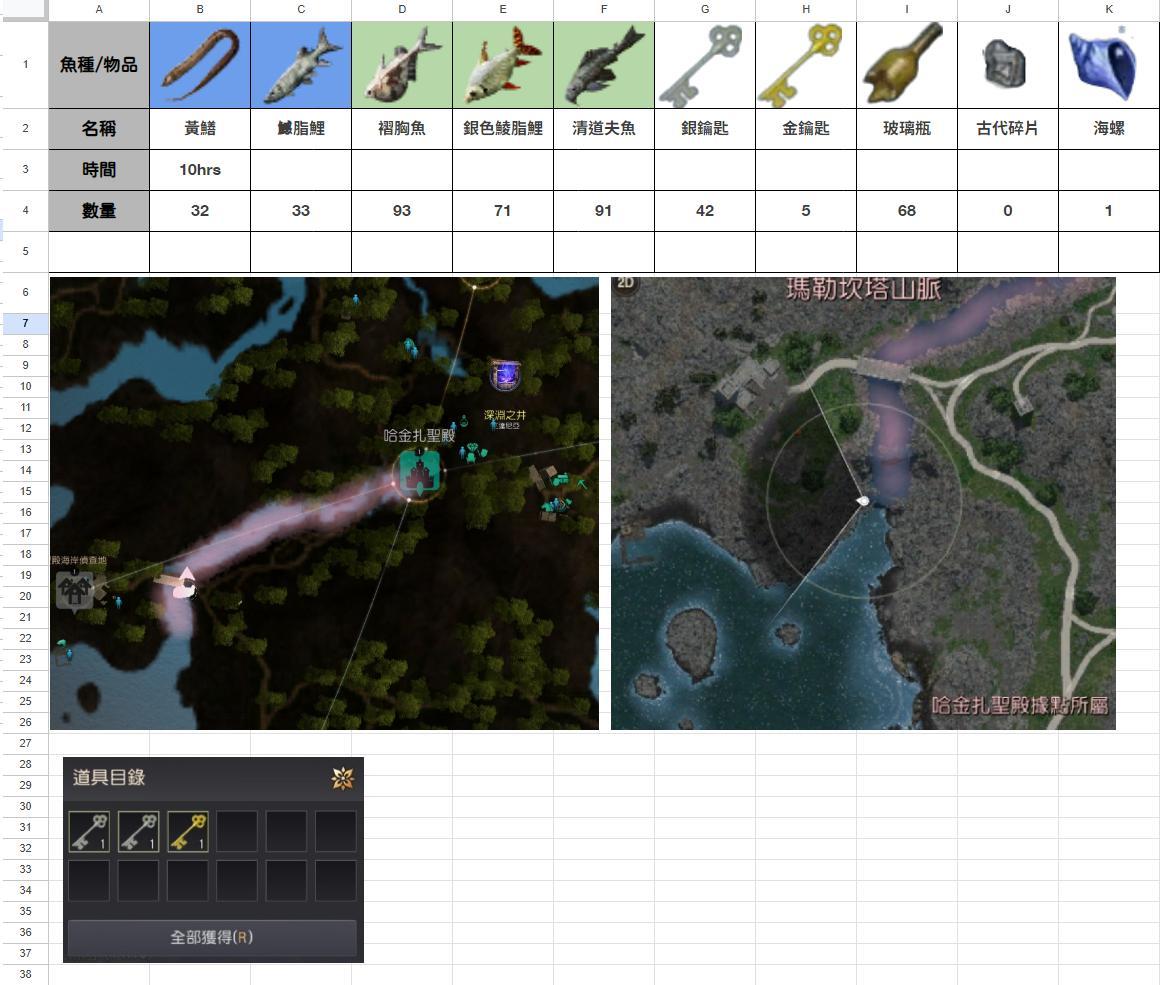The height and width of the screenshot is (985, 1160).
Task: Click the 2D badge on right map
Action: pos(625,283)
